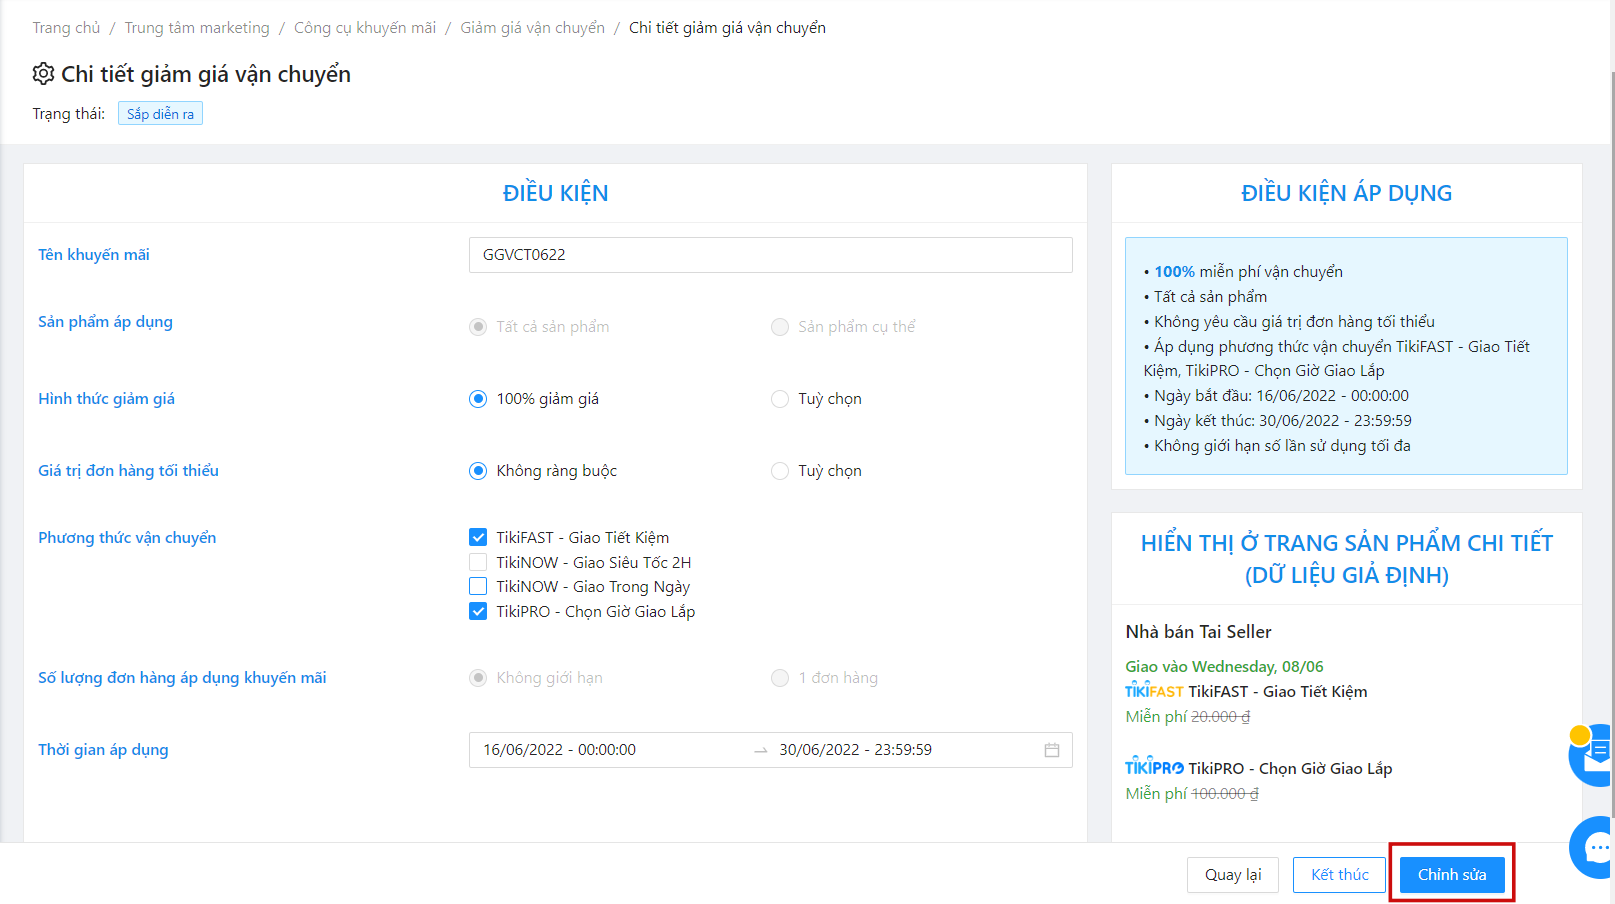The width and height of the screenshot is (1615, 904).
Task: Select 'Tuỳ chọn' for Giá trị đơn hàng tối thiểu
Action: [x=780, y=471]
